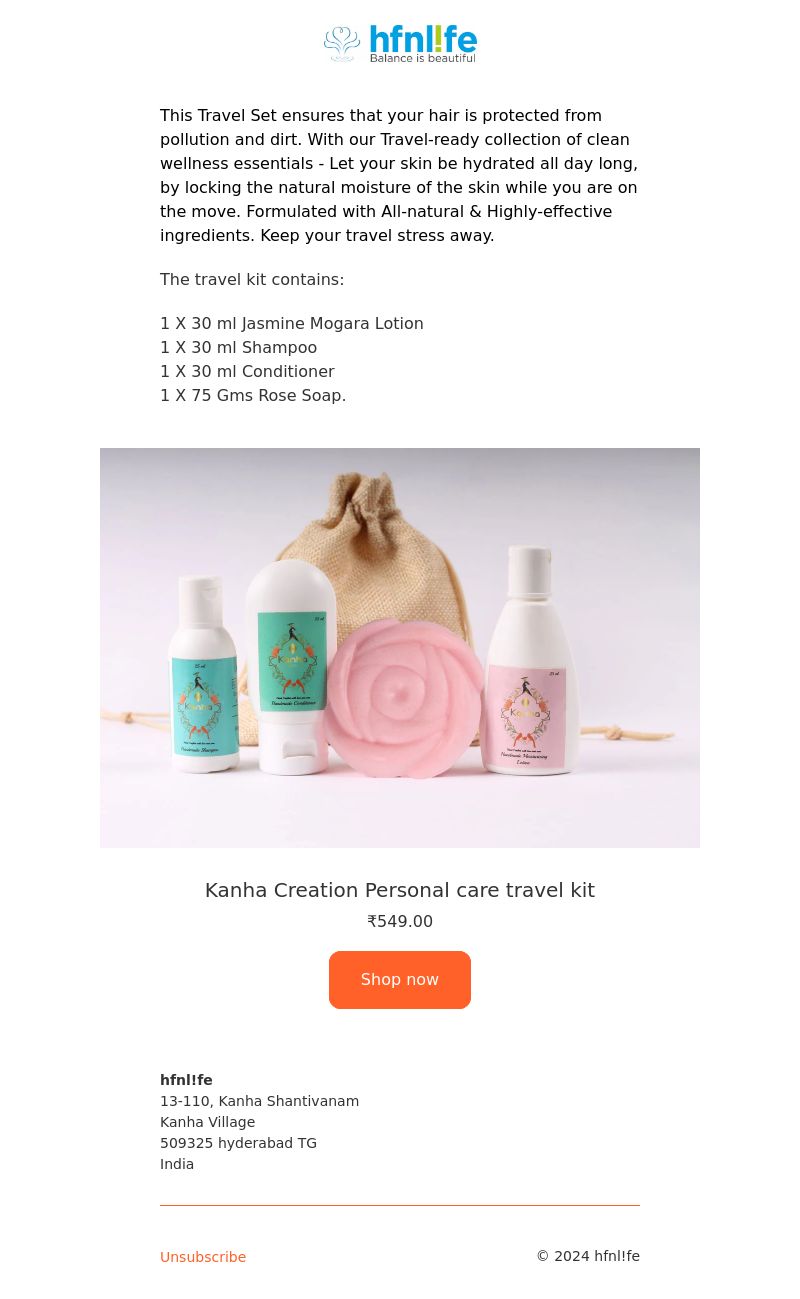Click the lotus flower logo icon

pos(342,44)
